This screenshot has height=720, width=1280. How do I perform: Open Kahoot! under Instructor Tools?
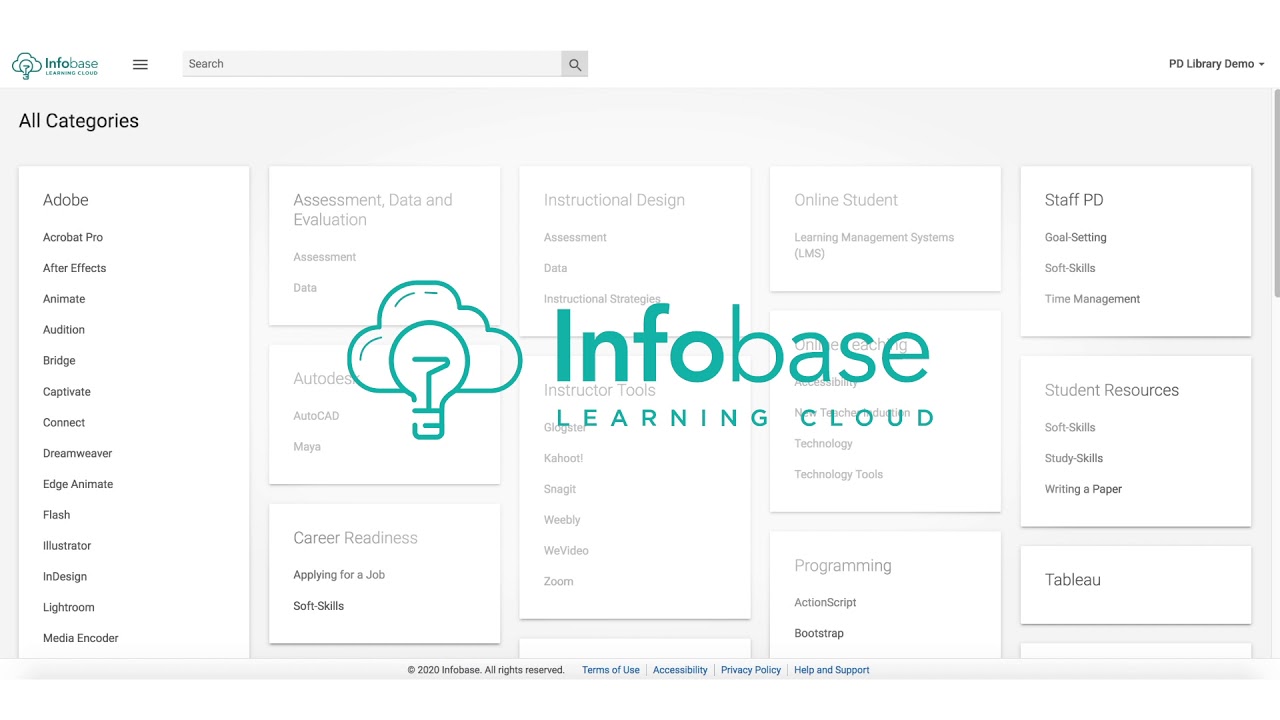tap(564, 458)
